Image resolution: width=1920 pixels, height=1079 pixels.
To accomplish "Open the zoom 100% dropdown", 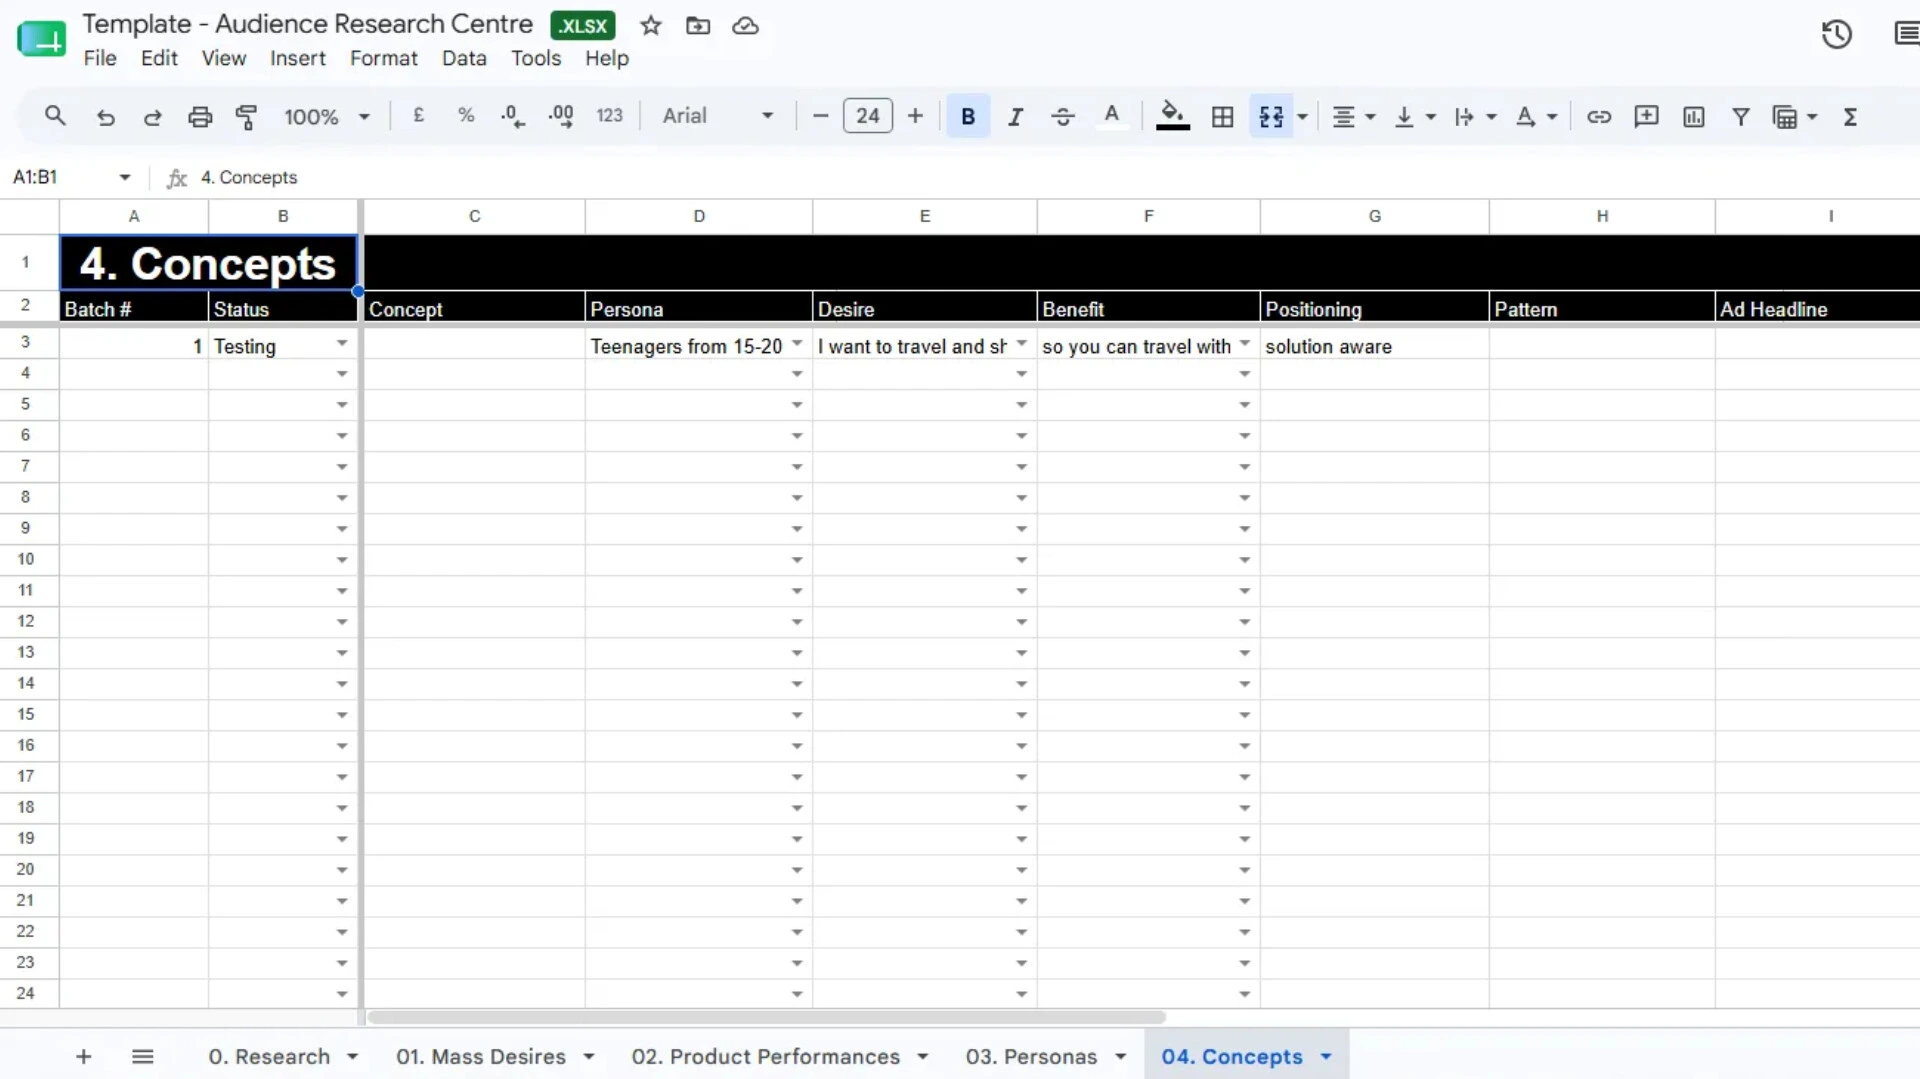I will tap(327, 117).
